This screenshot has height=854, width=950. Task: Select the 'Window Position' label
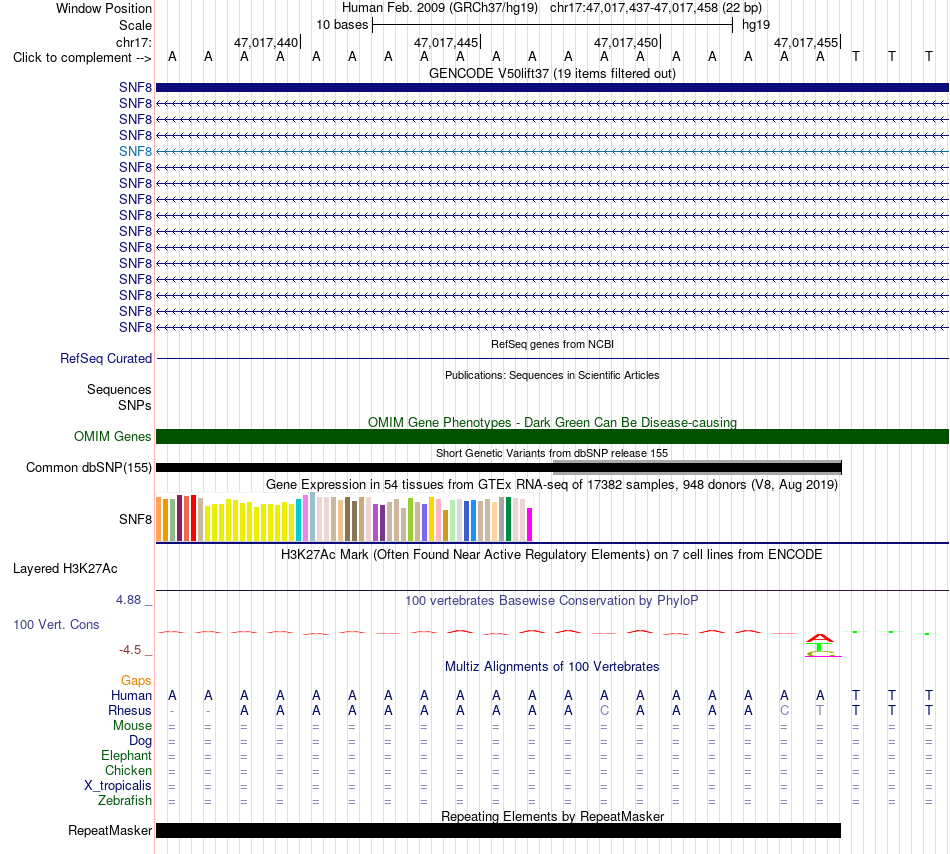click(x=104, y=8)
